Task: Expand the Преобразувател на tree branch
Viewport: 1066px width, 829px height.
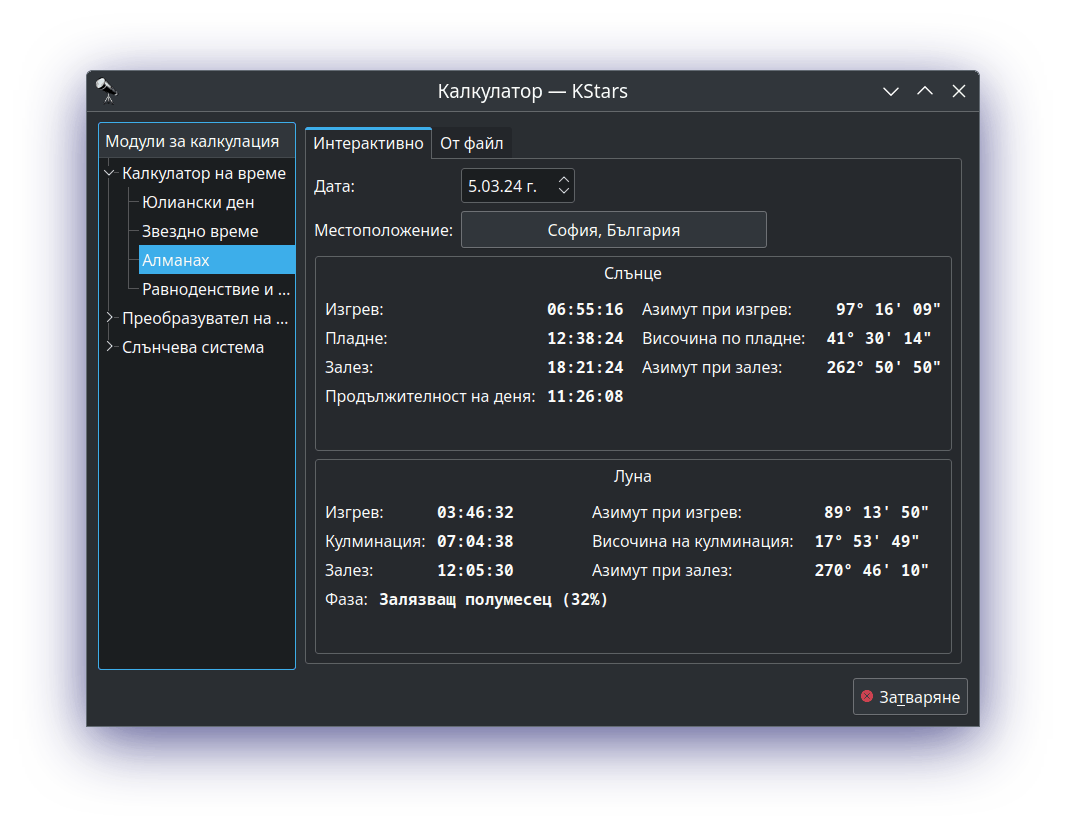Action: click(x=109, y=319)
